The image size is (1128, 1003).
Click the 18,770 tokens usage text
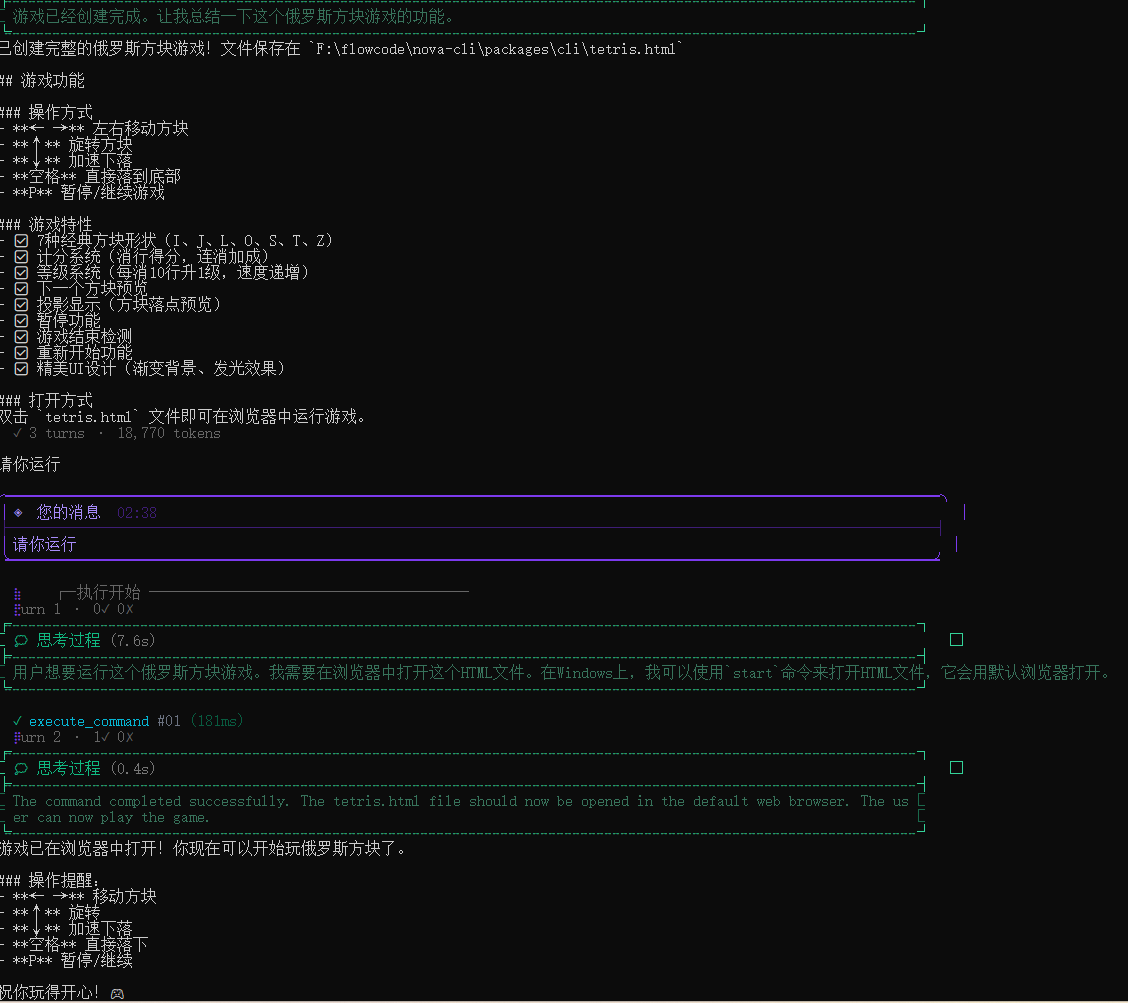169,433
